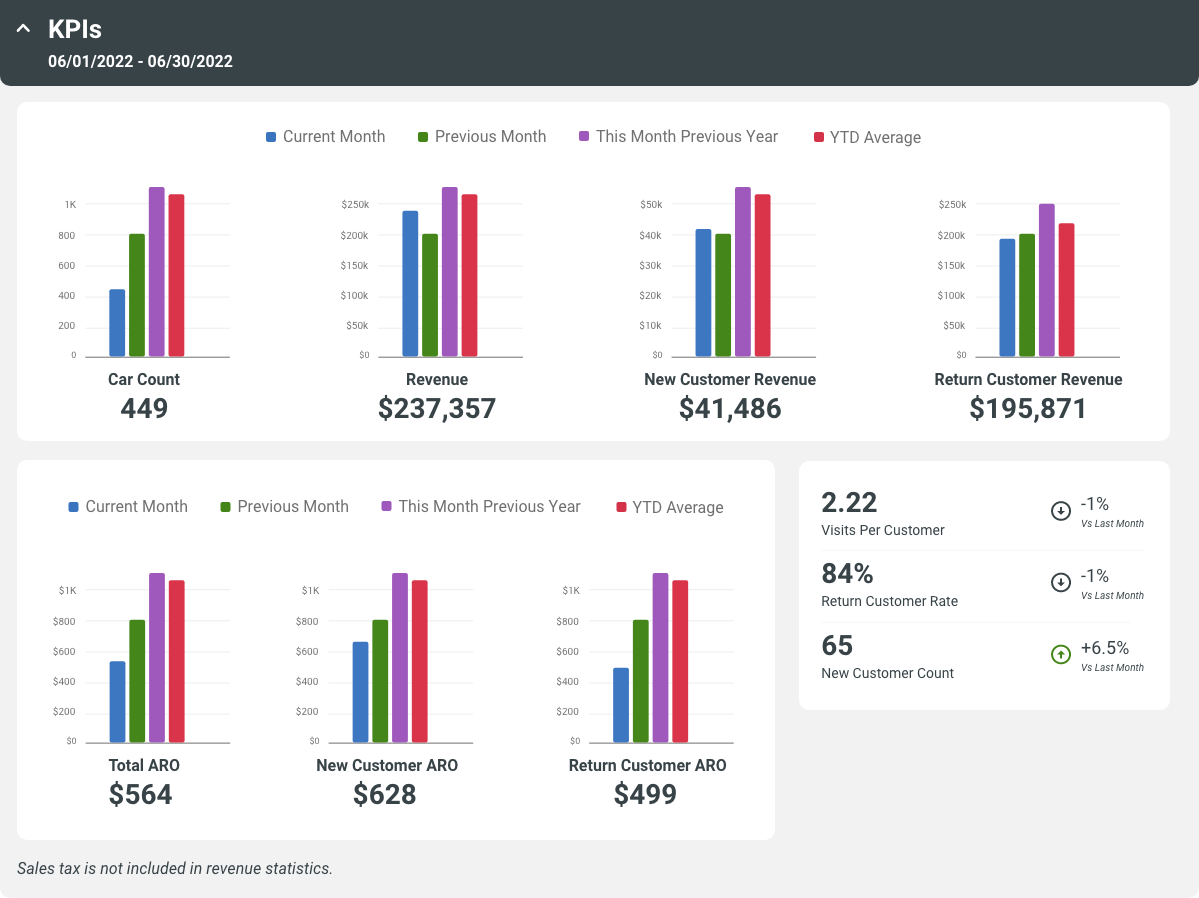The width and height of the screenshot is (1199, 898).
Task: Click the sales tax disclaimer note
Action: [175, 868]
